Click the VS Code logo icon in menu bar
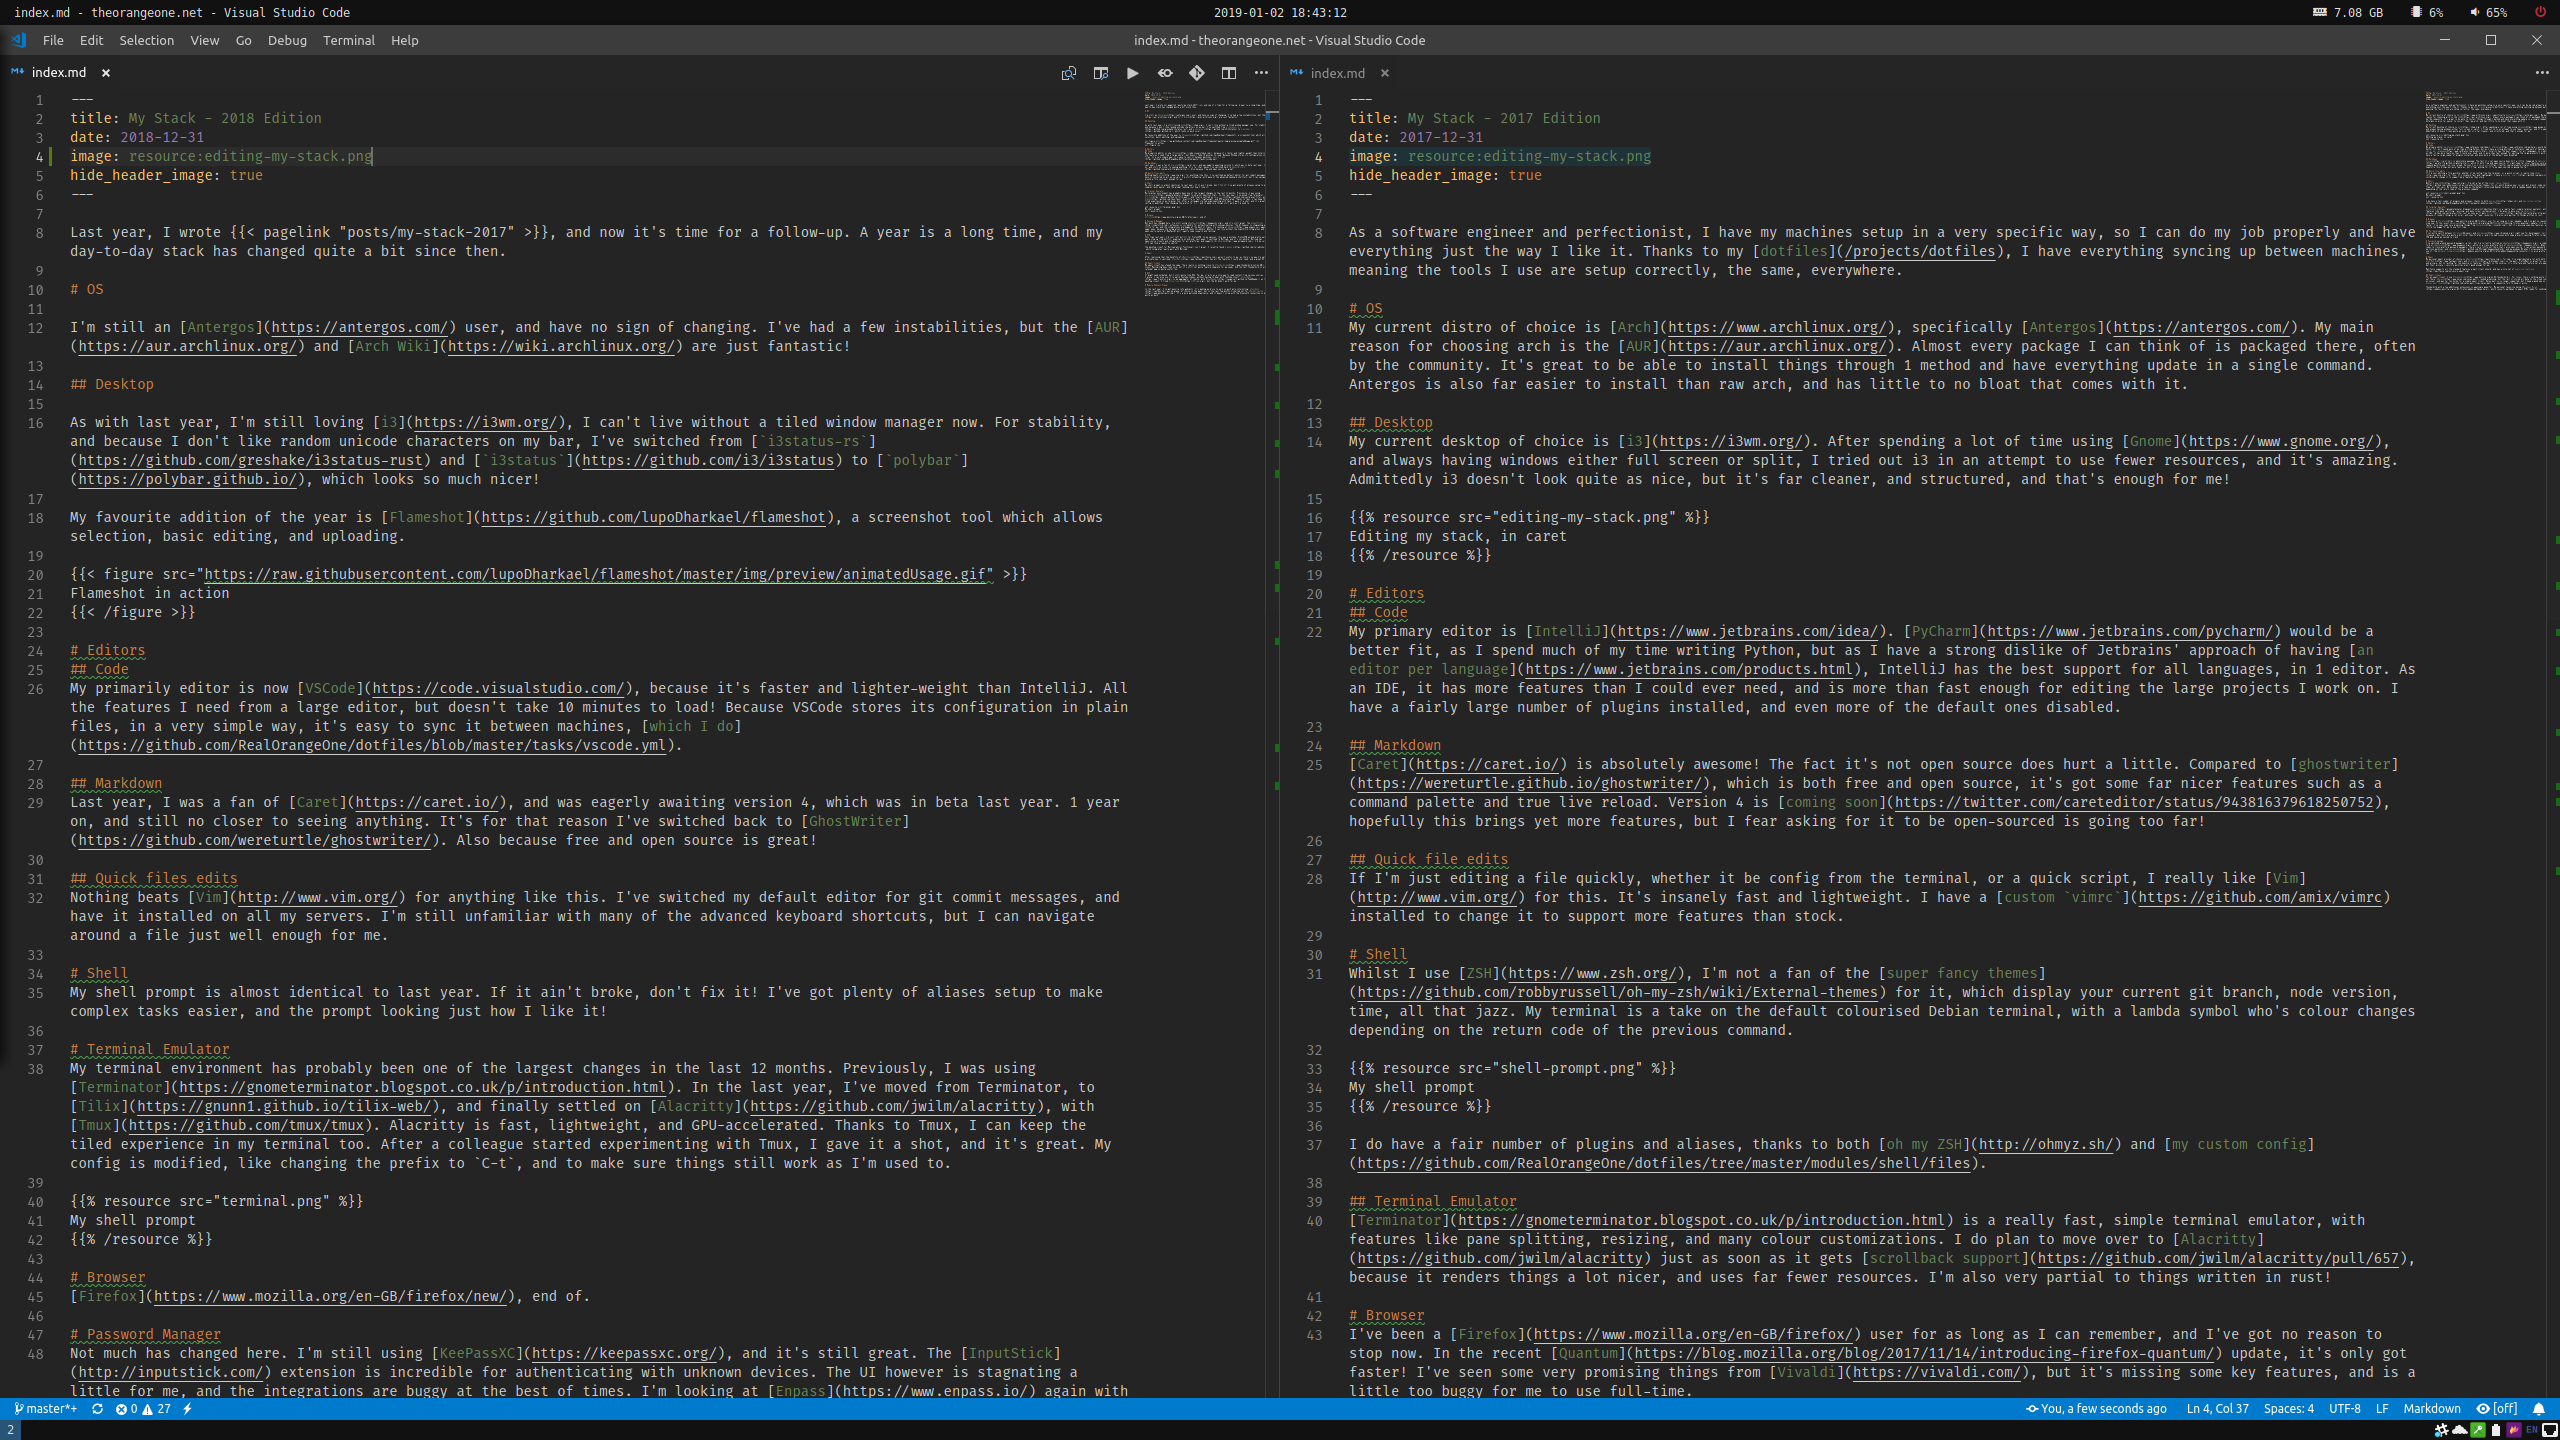The width and height of the screenshot is (2560, 1440). pyautogui.click(x=18, y=40)
